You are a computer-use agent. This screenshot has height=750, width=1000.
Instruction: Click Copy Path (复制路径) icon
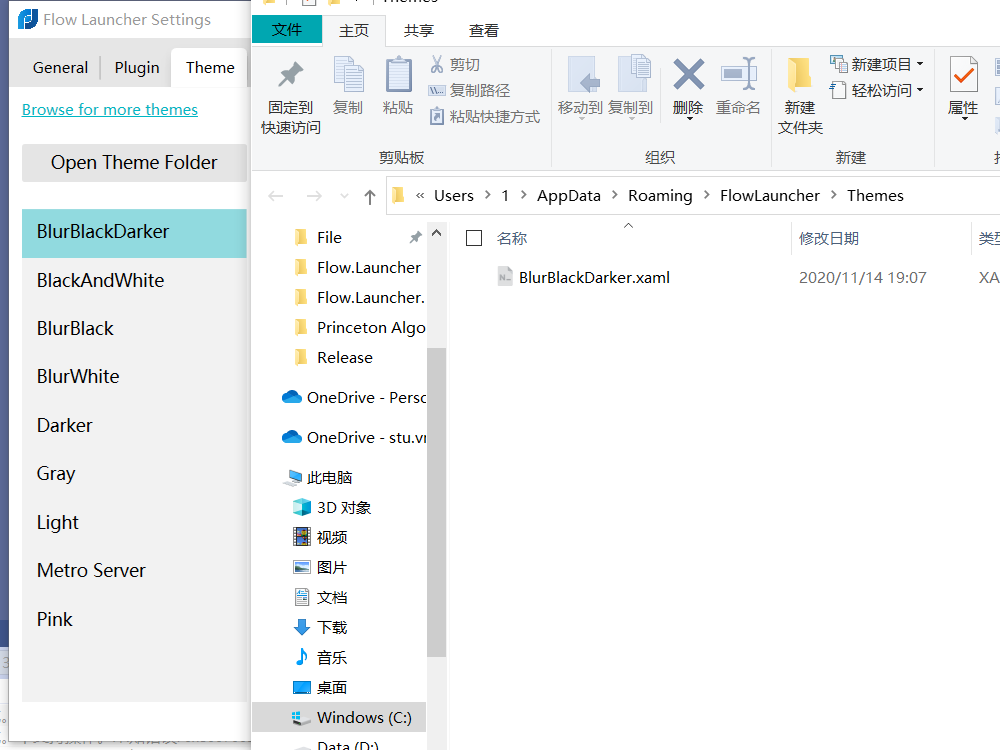[x=437, y=91]
